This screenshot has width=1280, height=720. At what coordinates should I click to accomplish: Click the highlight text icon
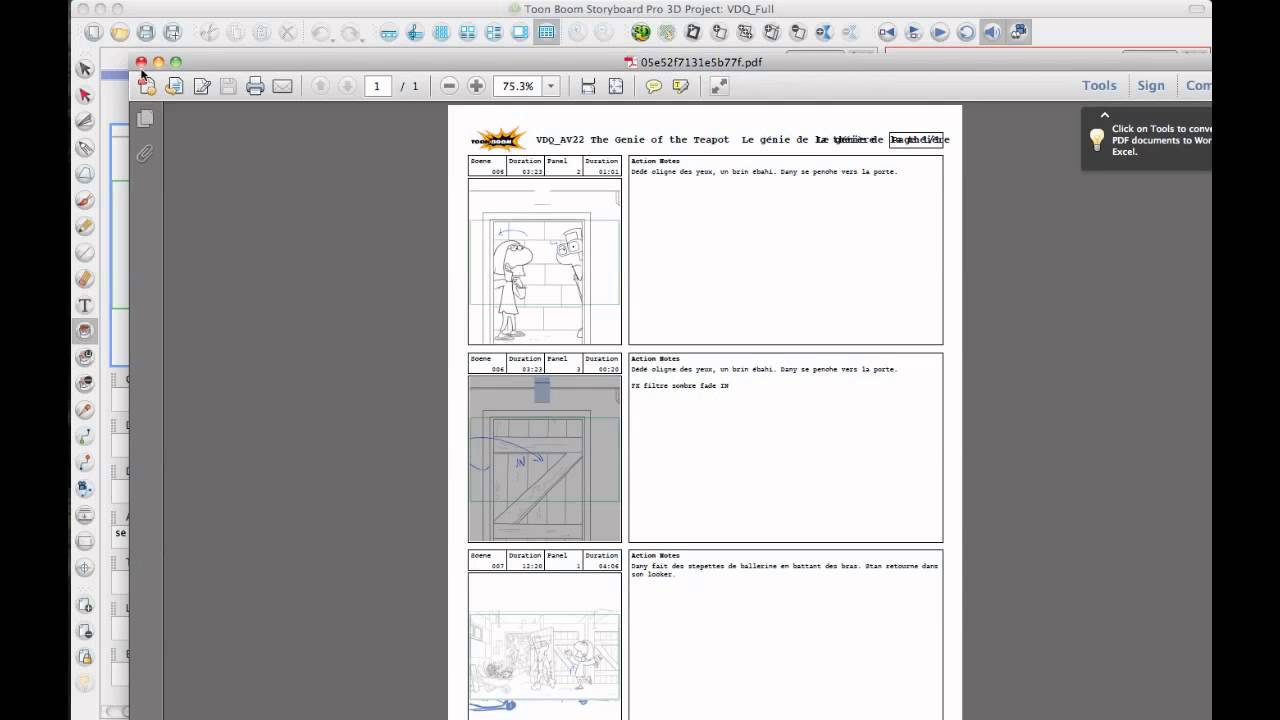pos(681,86)
